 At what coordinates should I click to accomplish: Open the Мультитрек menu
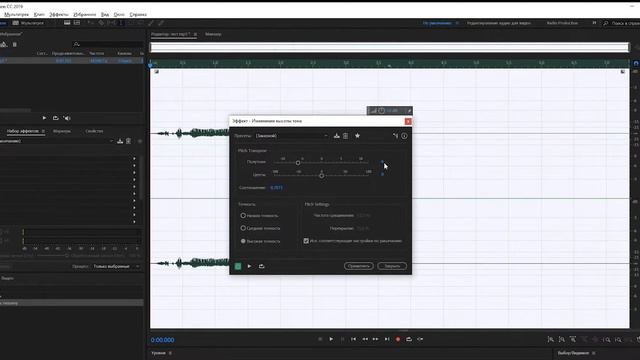click(16, 14)
